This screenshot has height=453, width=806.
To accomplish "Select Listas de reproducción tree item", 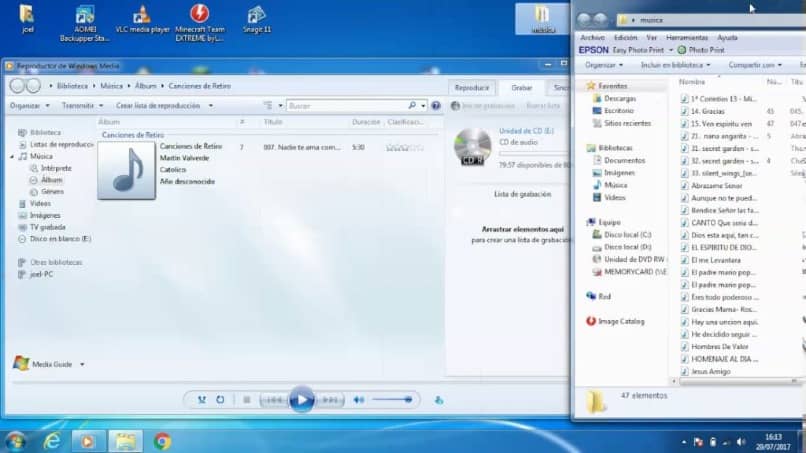I will 56,144.
